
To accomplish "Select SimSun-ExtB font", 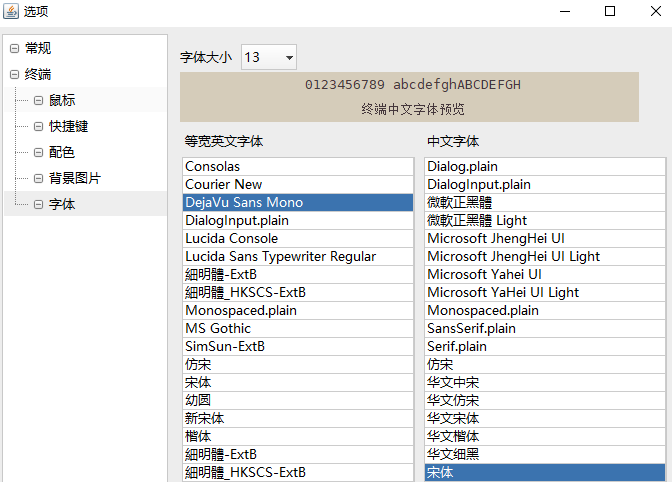I will pyautogui.click(x=298, y=346).
